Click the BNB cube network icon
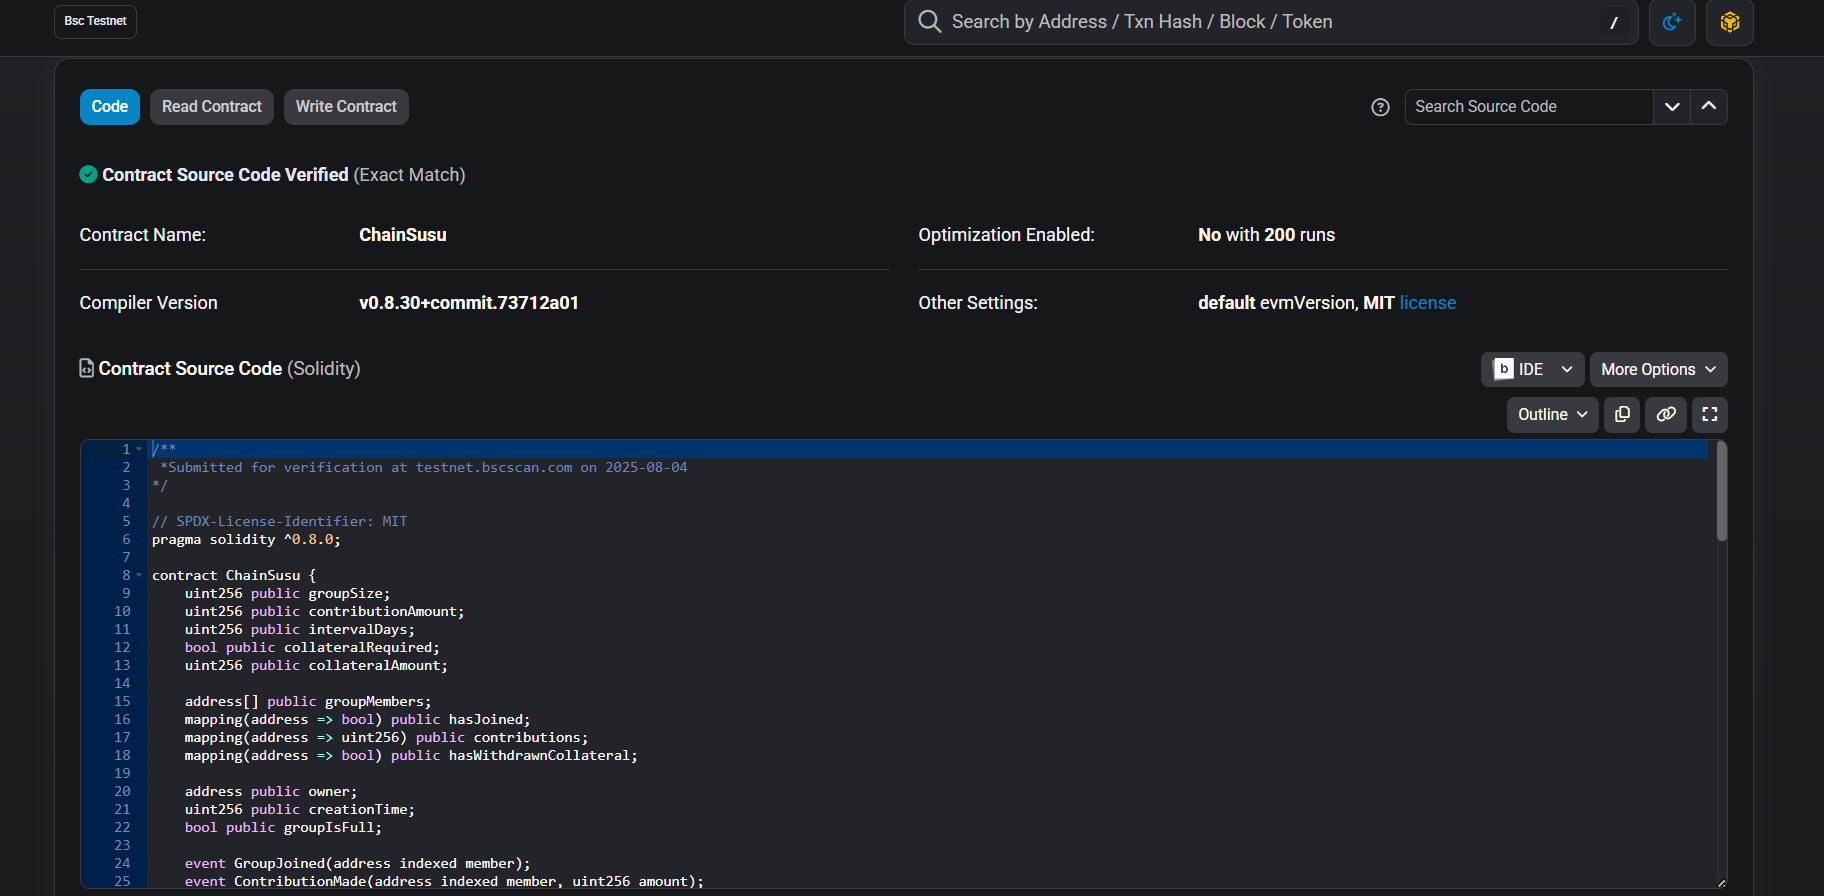This screenshot has width=1824, height=896. (1729, 22)
